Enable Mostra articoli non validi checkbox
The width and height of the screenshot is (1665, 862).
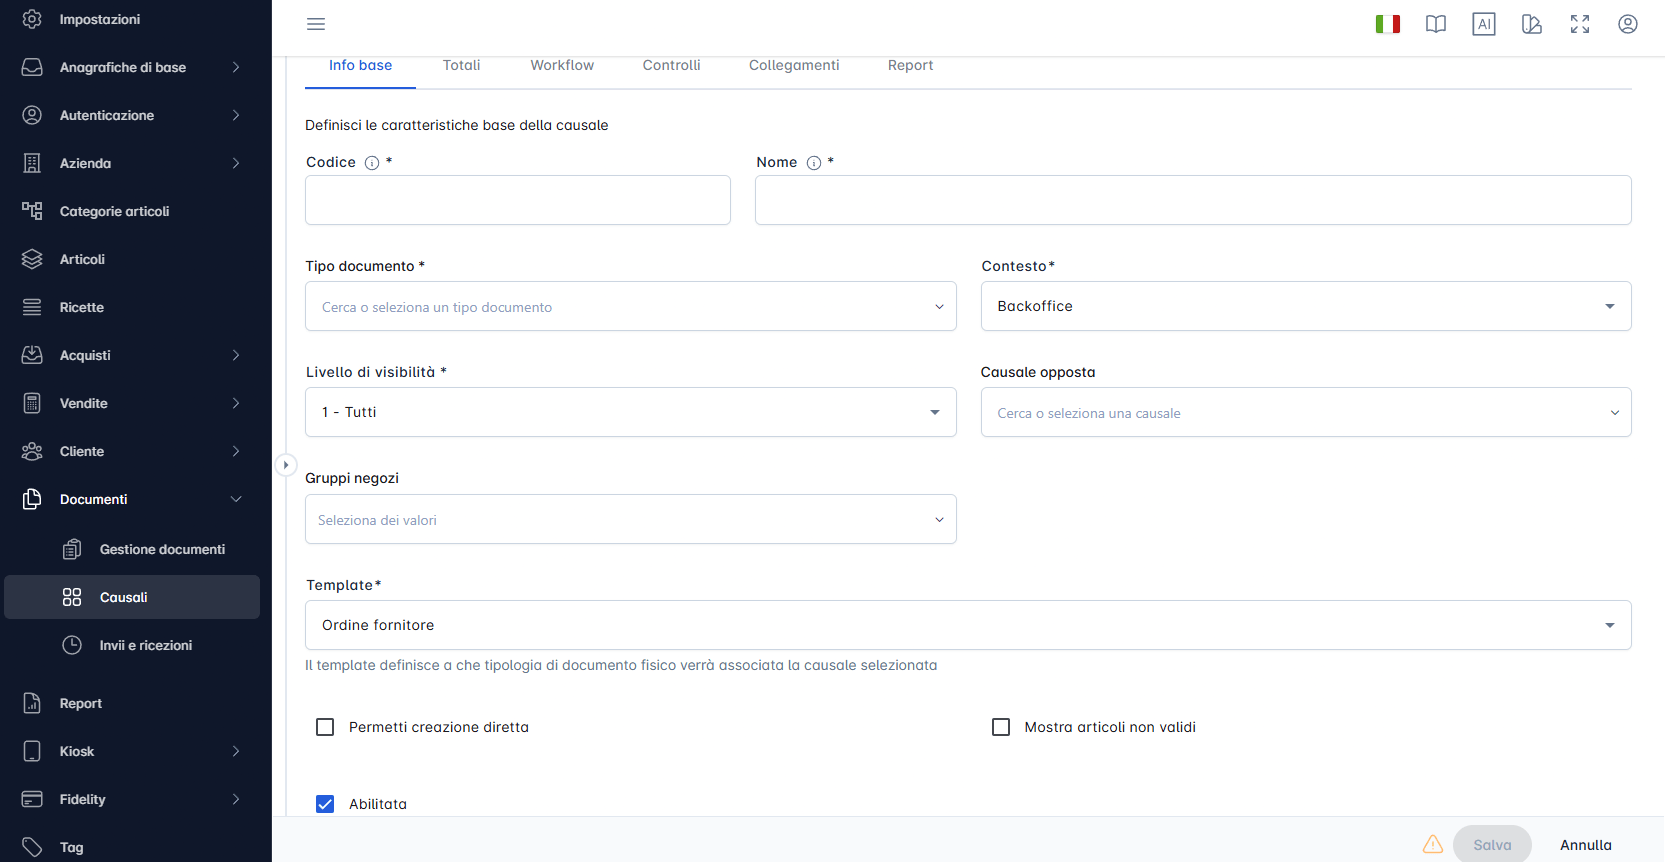[1001, 727]
